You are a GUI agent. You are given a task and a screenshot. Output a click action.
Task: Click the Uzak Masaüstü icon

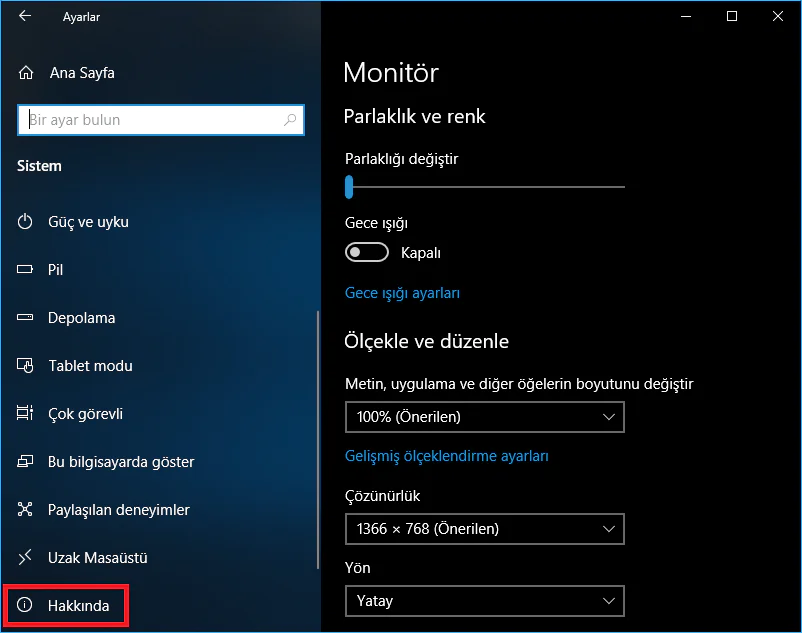click(x=26, y=558)
